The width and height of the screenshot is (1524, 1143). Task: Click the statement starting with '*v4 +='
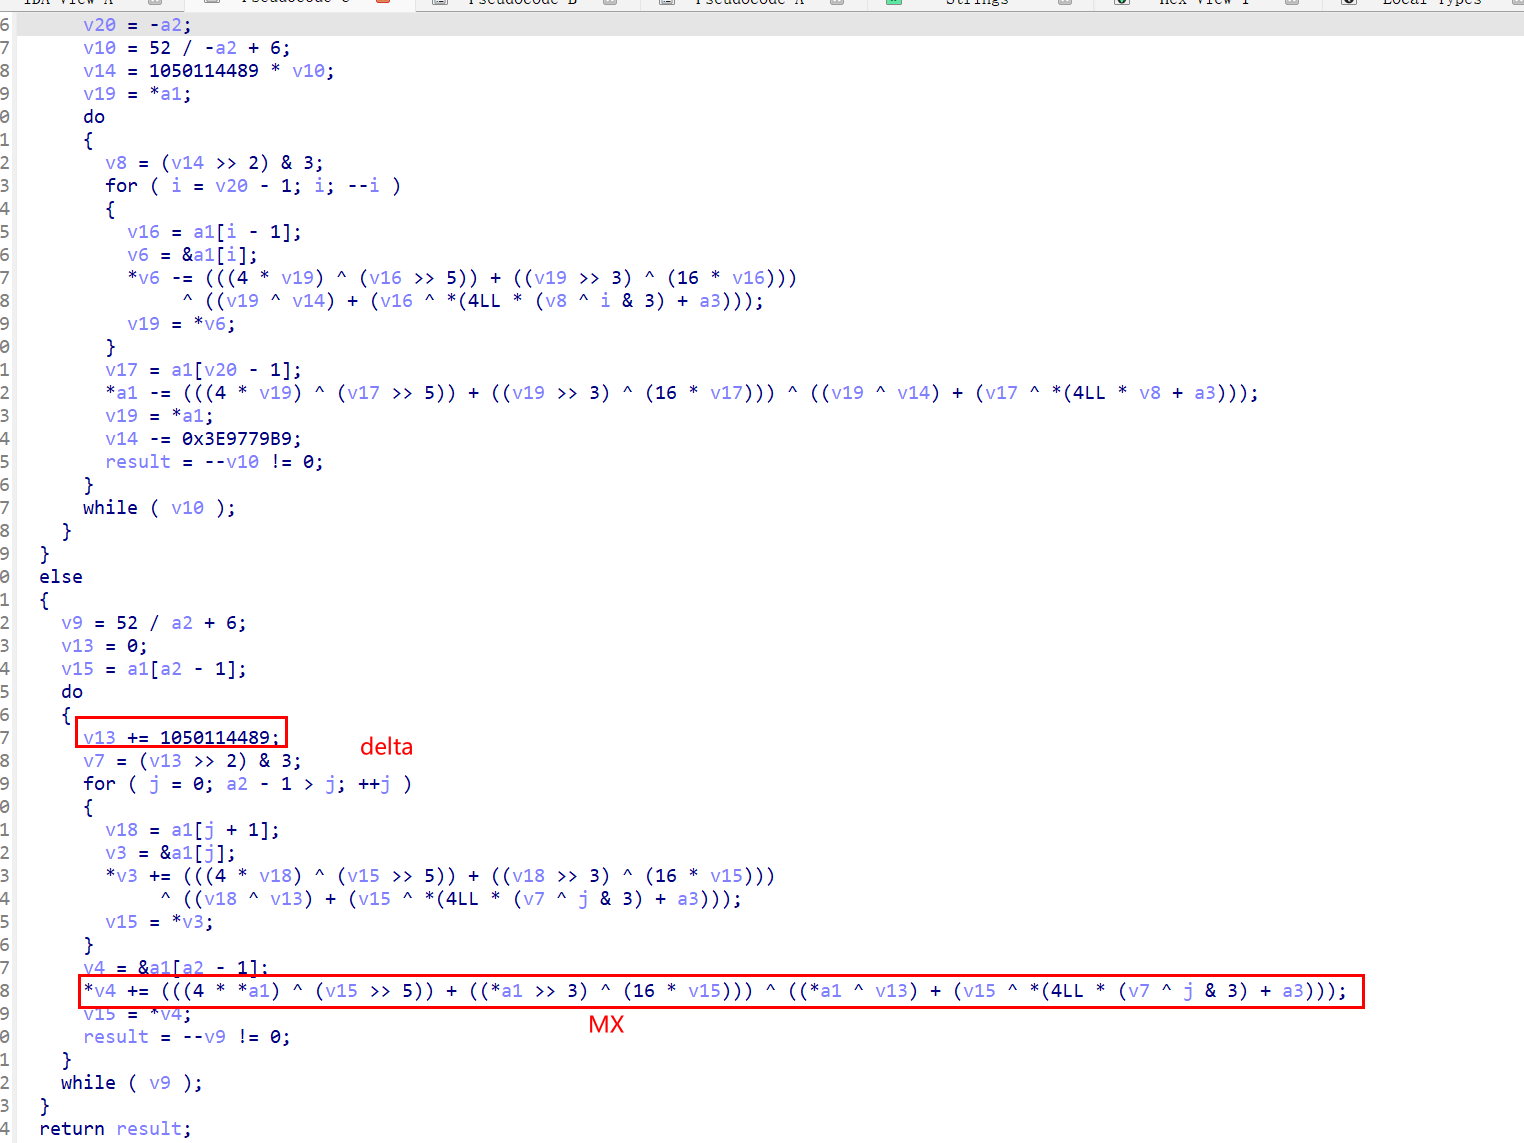(715, 991)
